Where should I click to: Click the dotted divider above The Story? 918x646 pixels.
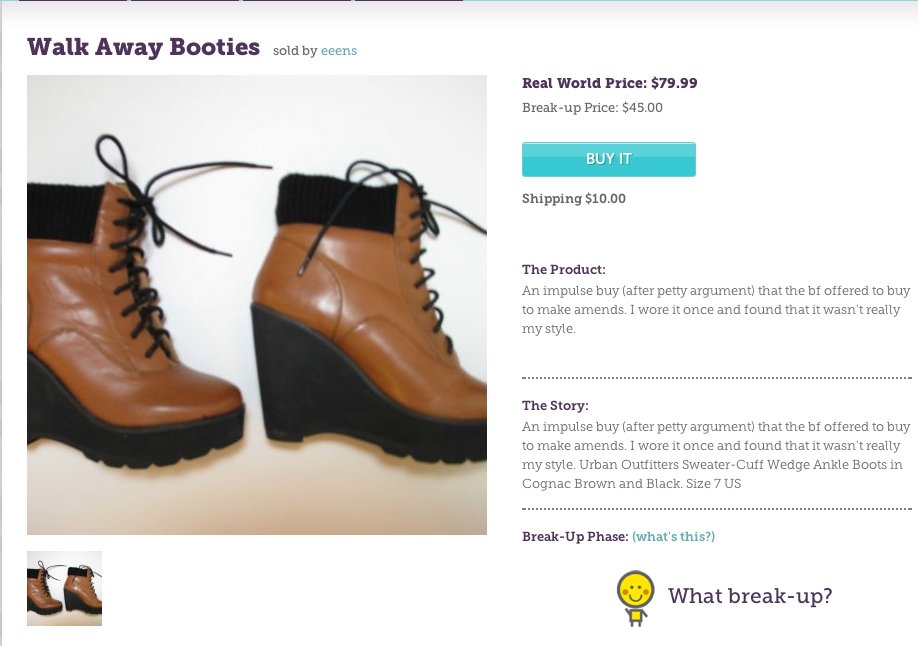pos(716,378)
